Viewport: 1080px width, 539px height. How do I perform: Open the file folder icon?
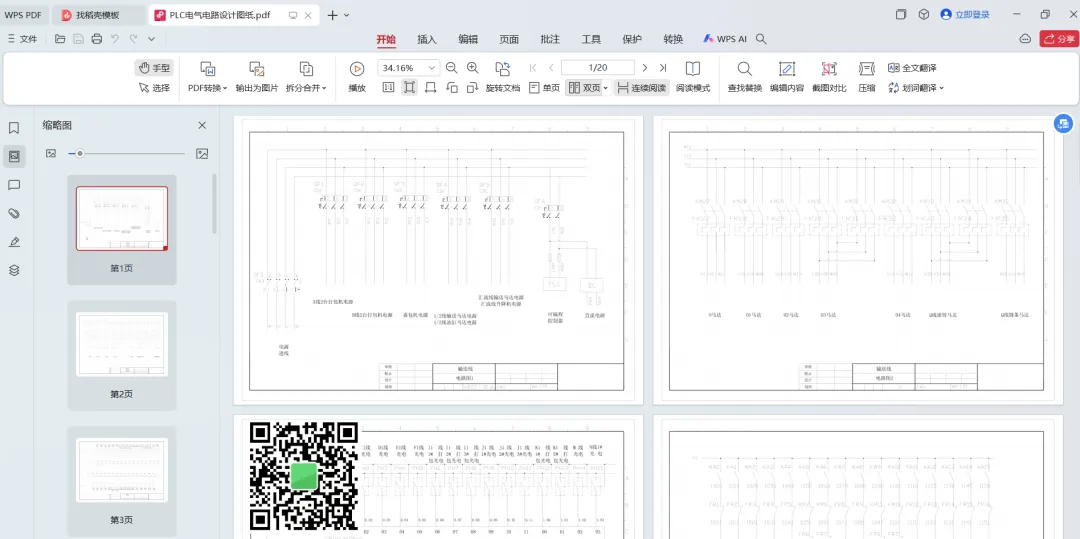click(x=61, y=39)
